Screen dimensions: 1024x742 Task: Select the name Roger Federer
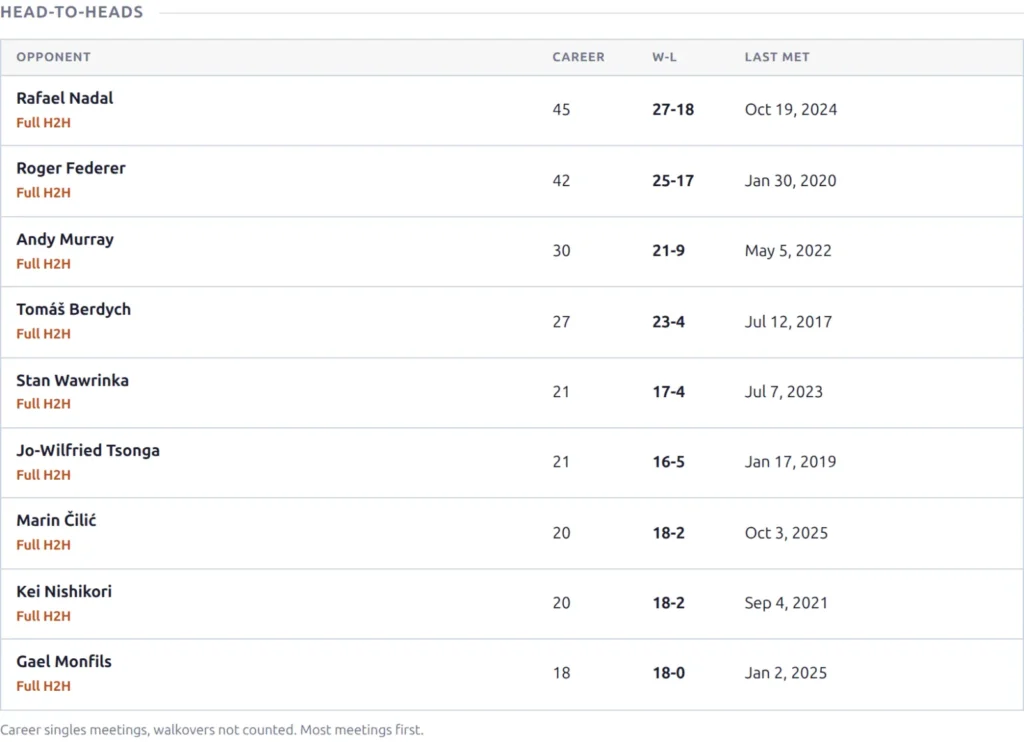pyautogui.click(x=71, y=168)
